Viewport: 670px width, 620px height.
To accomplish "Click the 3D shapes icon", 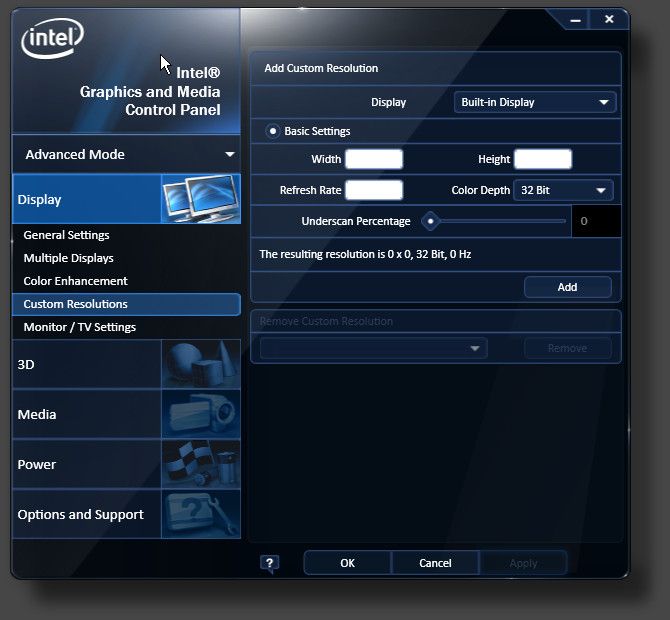I will point(201,364).
